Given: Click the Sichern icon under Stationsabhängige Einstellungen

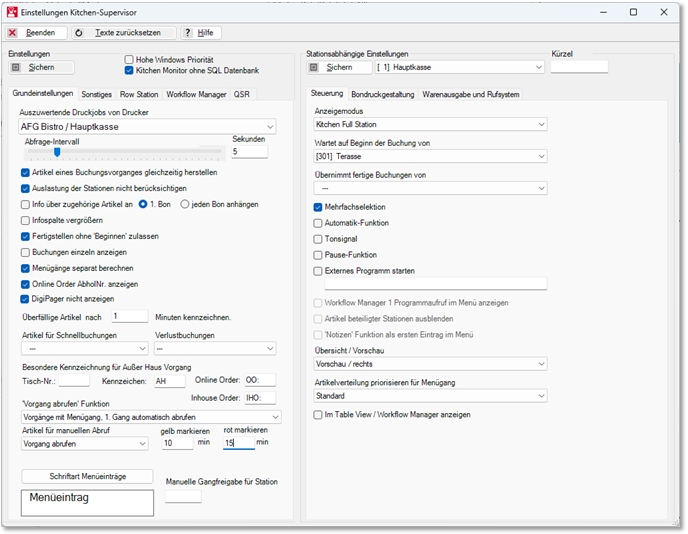Looking at the screenshot, I should tap(314, 67).
